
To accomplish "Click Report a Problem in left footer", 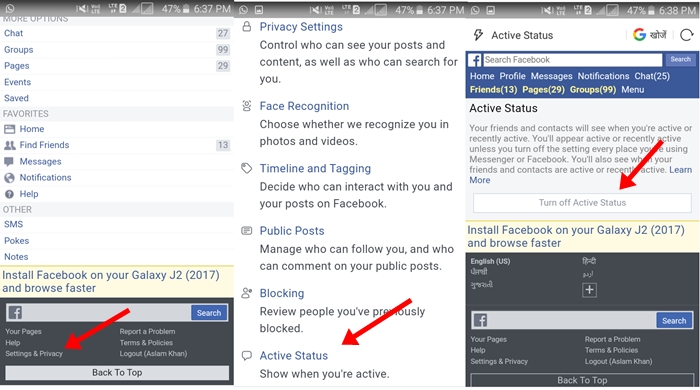I will [147, 332].
